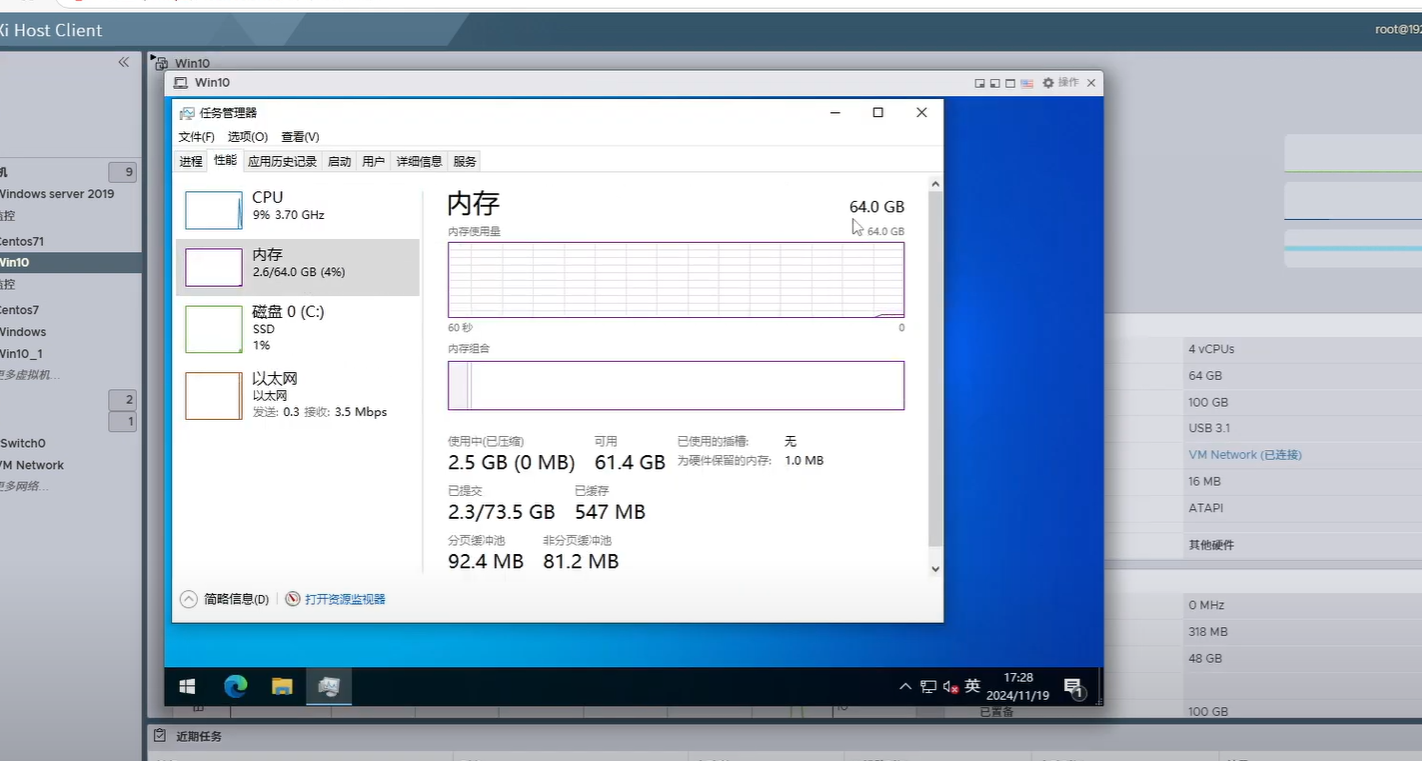Select Centos7 VM in navigator
The width and height of the screenshot is (1422, 761).
(x=20, y=310)
